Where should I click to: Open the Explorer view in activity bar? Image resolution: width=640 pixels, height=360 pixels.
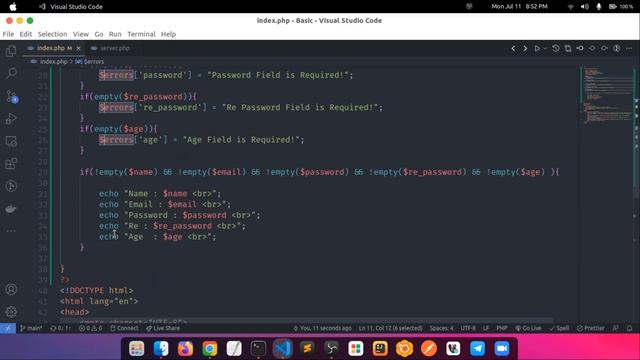click(11, 51)
